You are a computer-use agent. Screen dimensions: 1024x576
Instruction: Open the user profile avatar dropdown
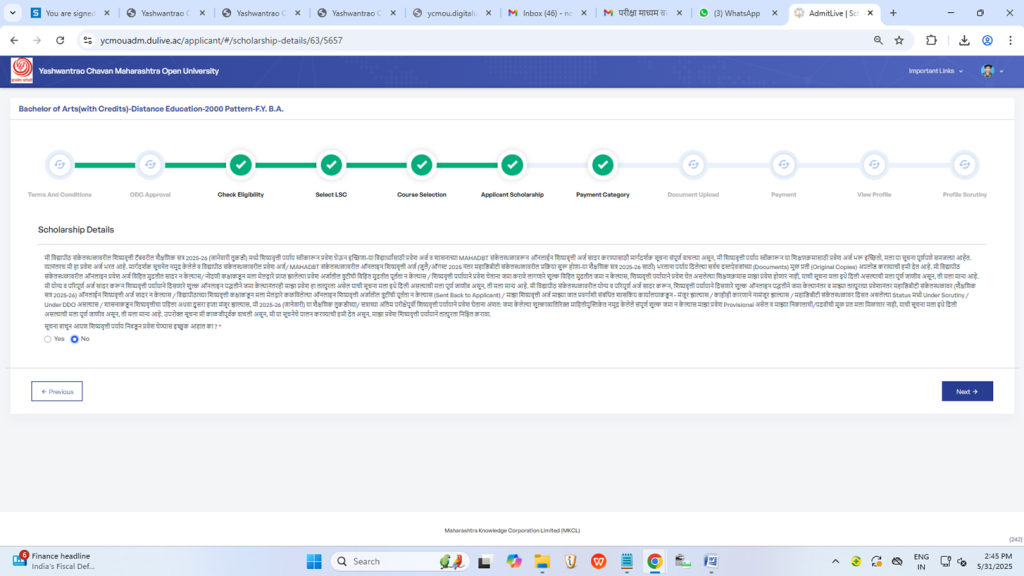(990, 71)
